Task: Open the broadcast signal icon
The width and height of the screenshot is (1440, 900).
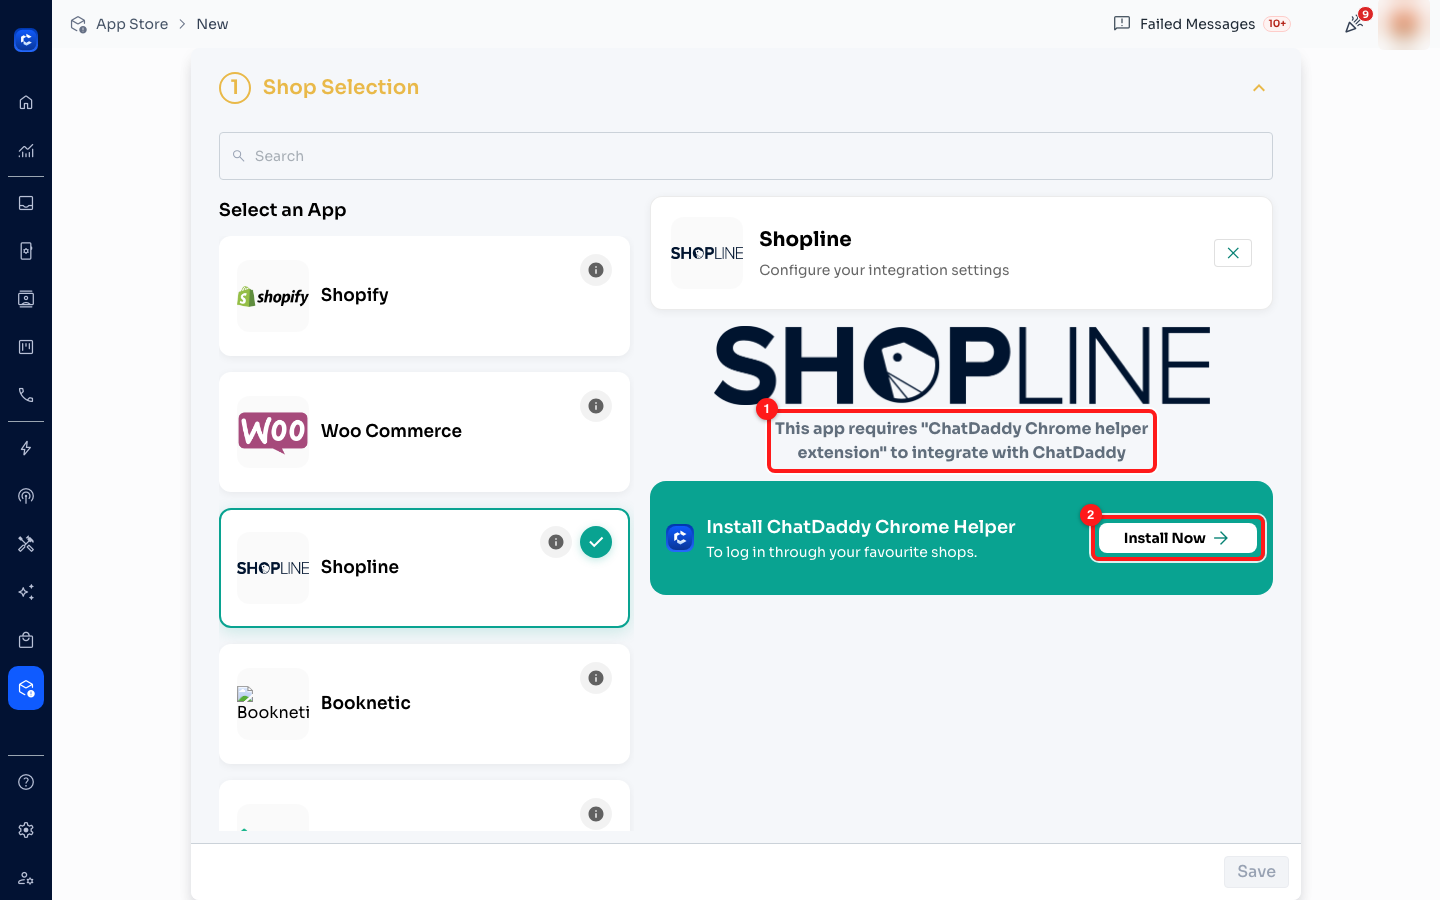Action: click(26, 496)
